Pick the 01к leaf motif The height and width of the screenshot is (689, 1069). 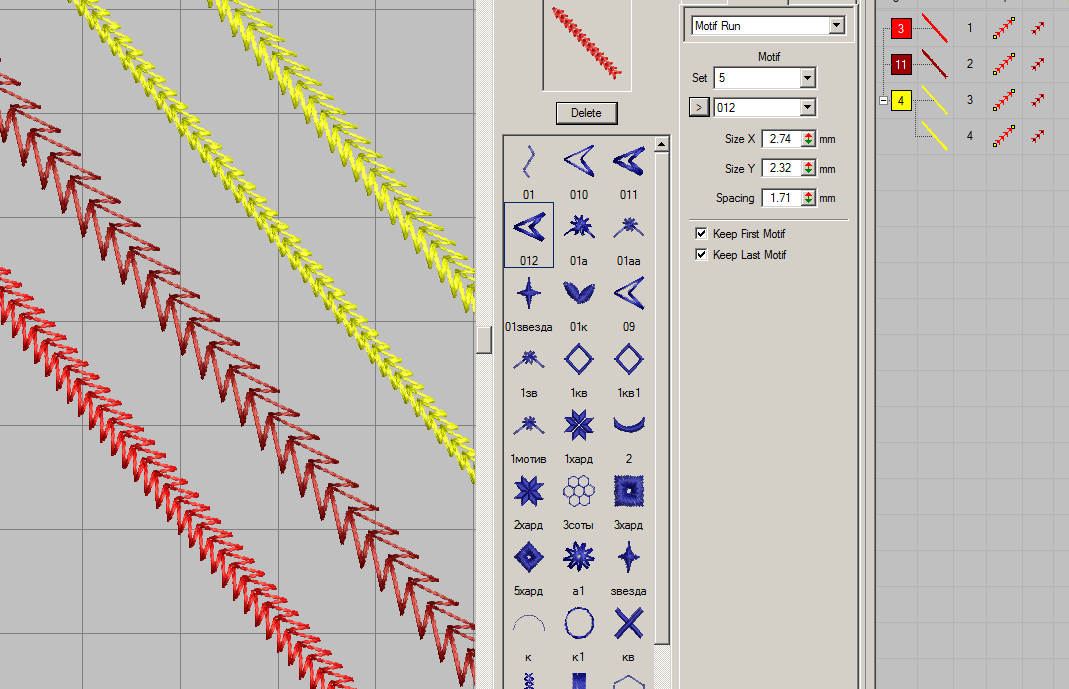coord(578,294)
